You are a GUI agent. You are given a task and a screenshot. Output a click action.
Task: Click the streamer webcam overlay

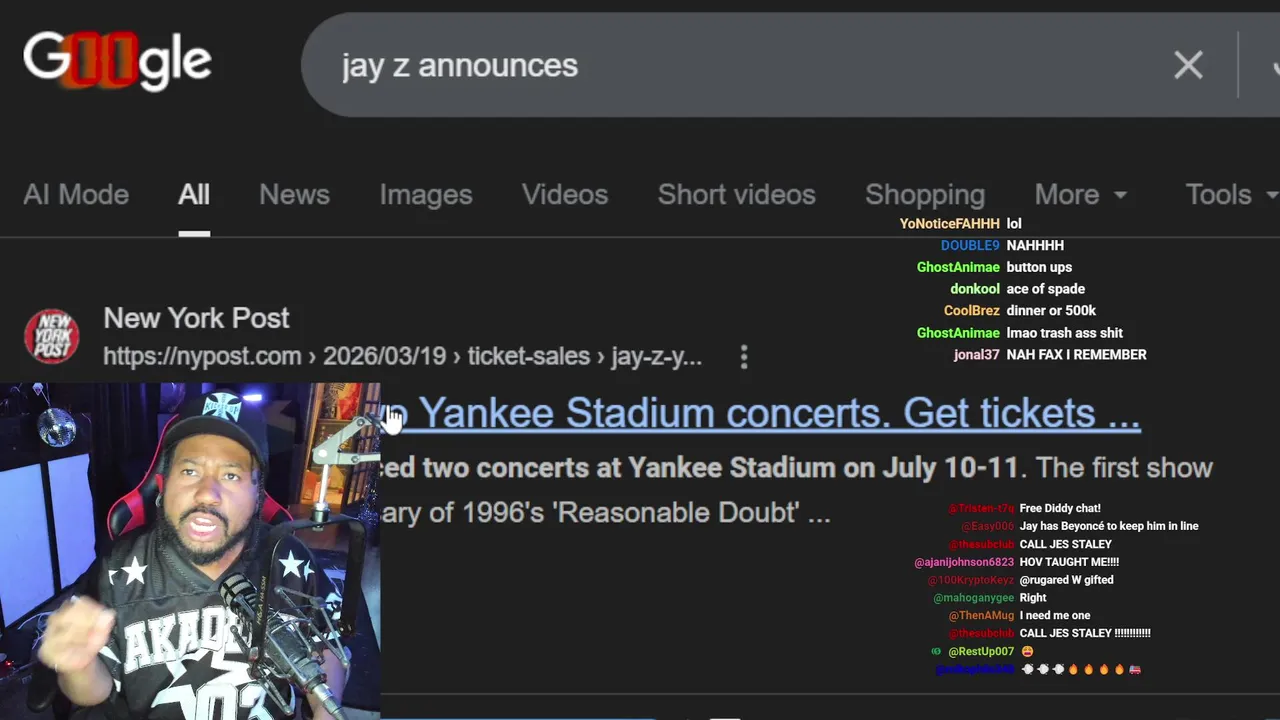click(x=190, y=551)
